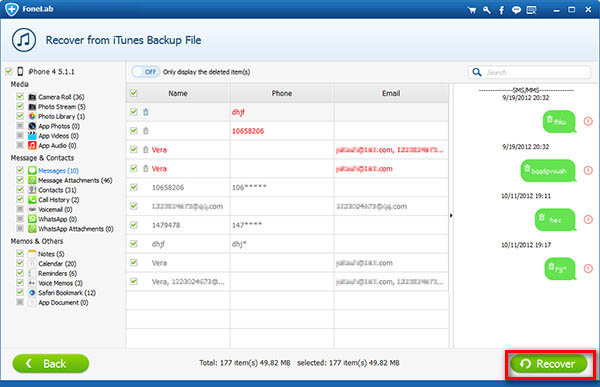Sort by the Phone column header
Screen dimensions: 600x387
[x=282, y=93]
